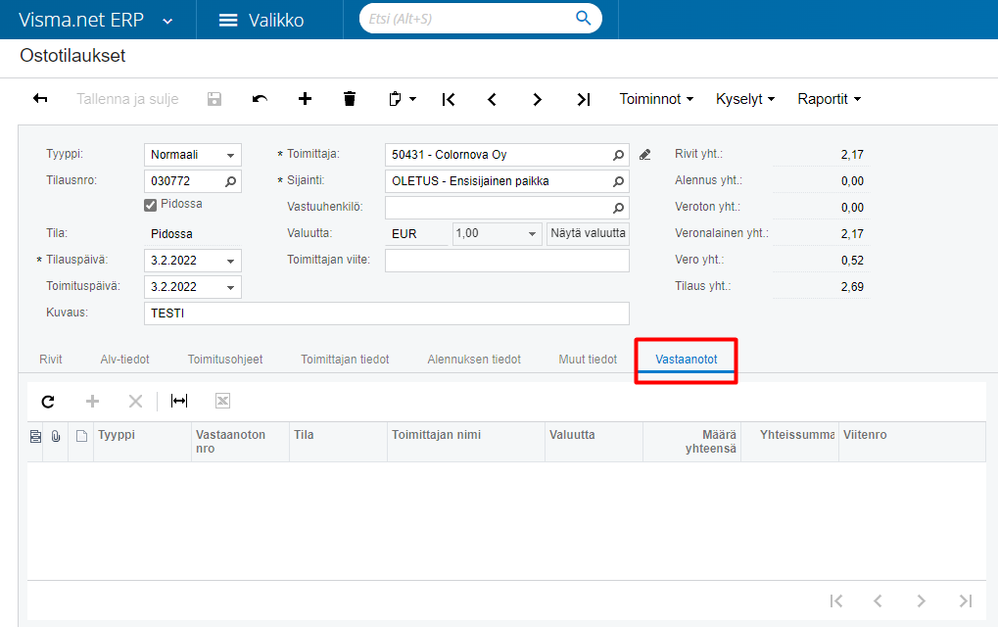The image size is (998, 627).
Task: Go to next record icon
Action: (x=537, y=99)
